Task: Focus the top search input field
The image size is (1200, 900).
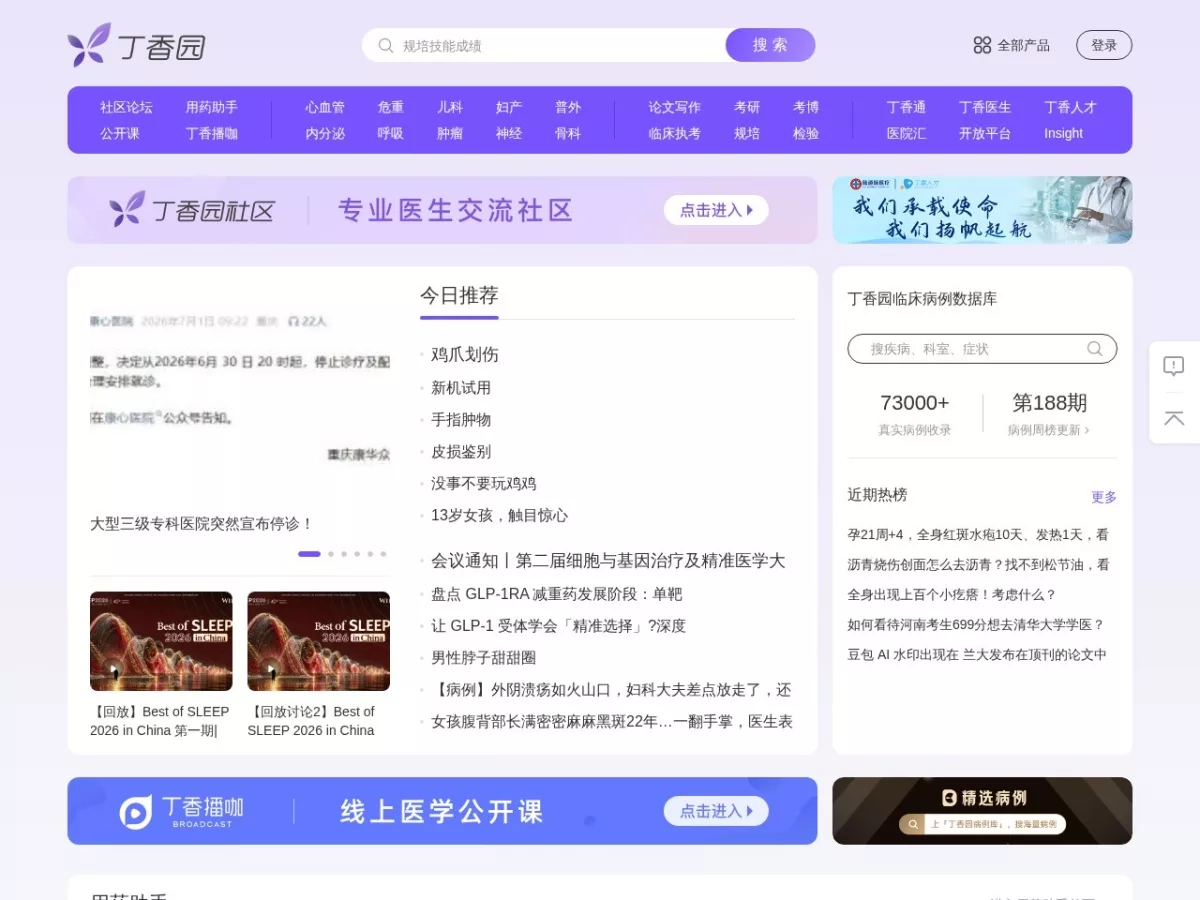Action: tap(560, 45)
